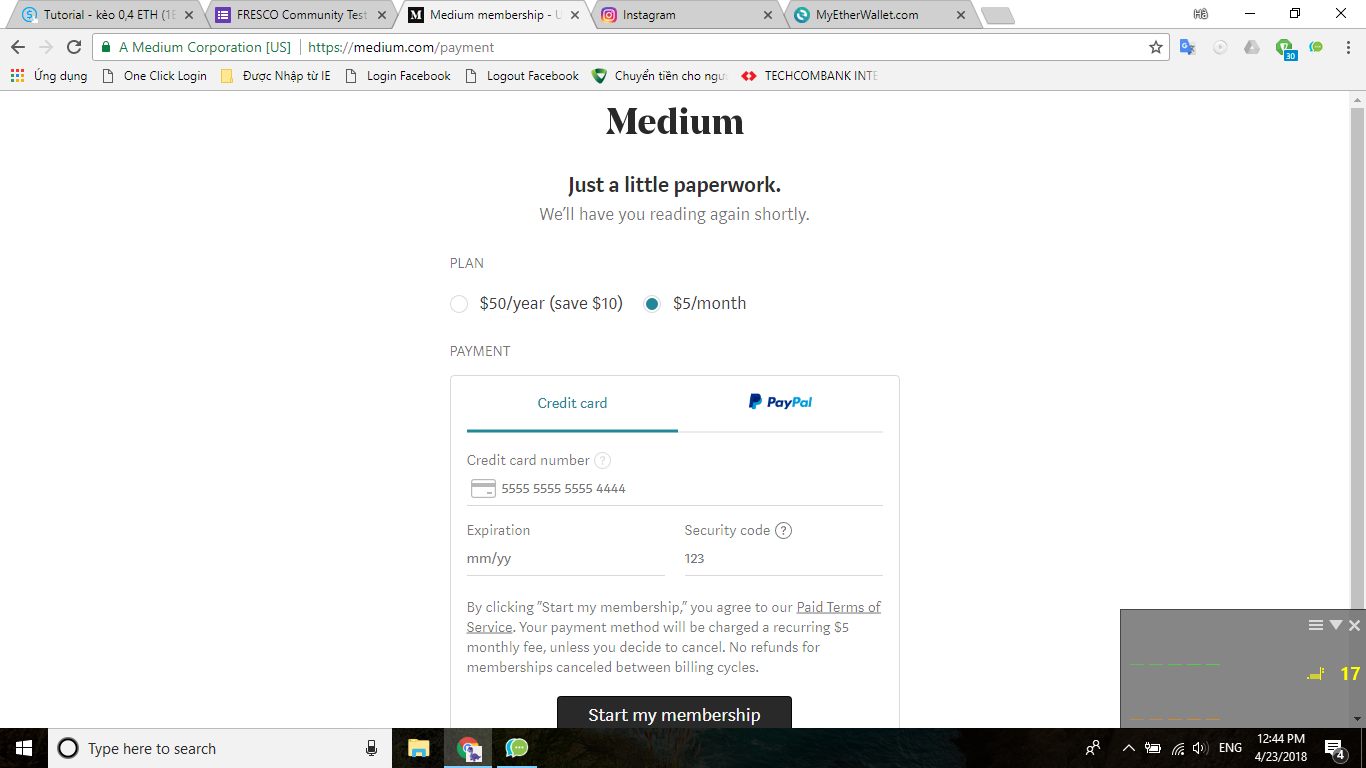The image size is (1366, 768).
Task: Open the Google Translate extension
Action: 1188,47
